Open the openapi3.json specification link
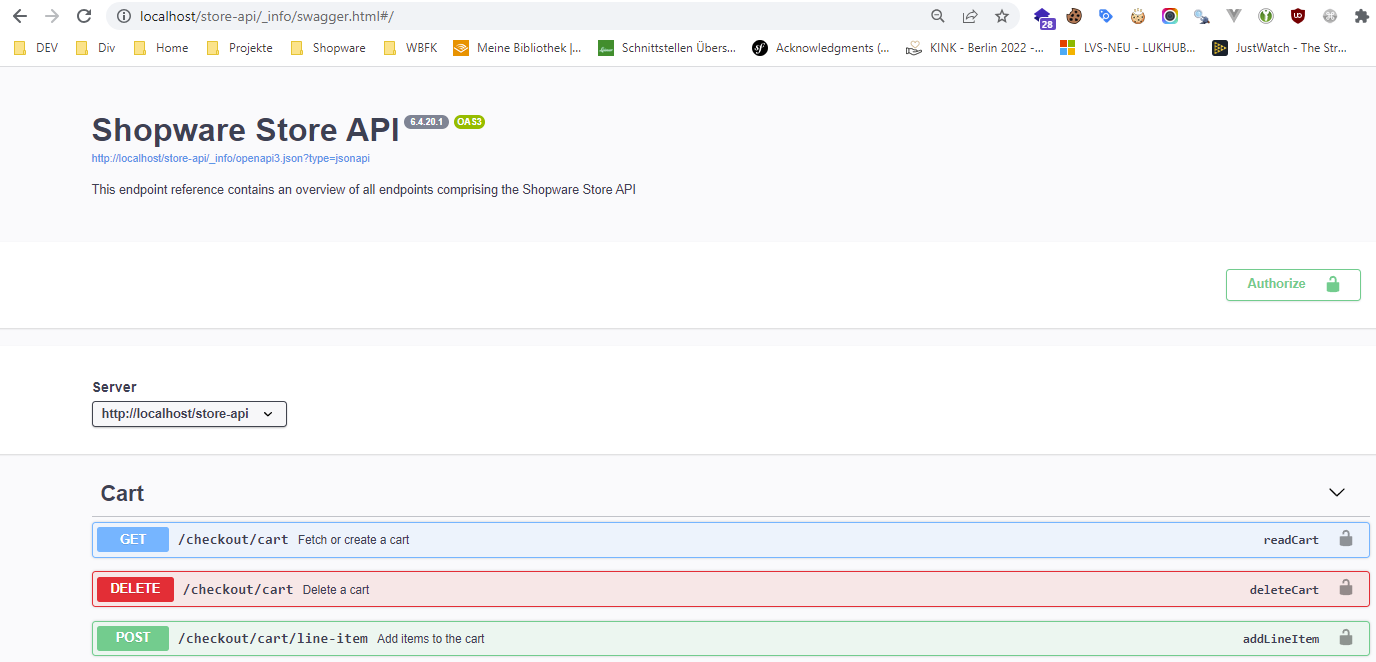 click(x=231, y=158)
